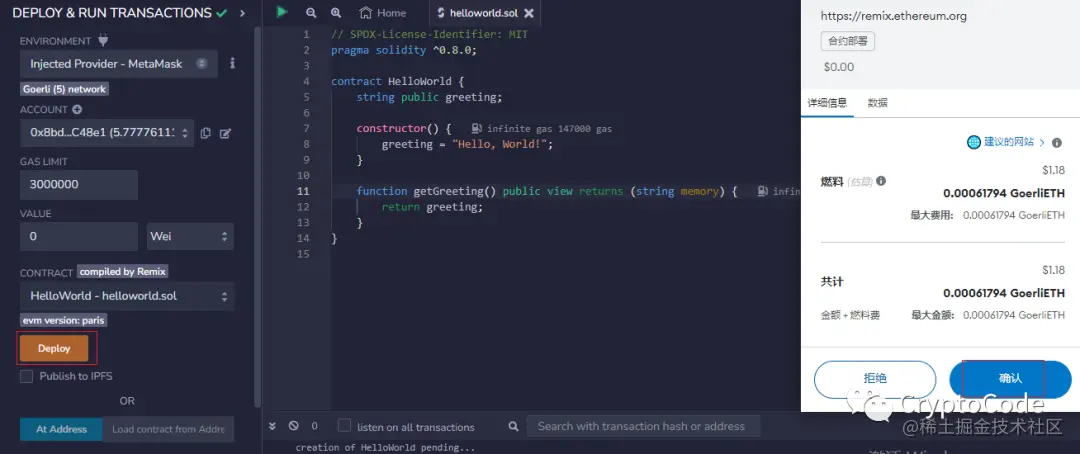Click pending transactions counter 0 in terminal
Image resolution: width=1080 pixels, height=454 pixels.
coord(315,426)
